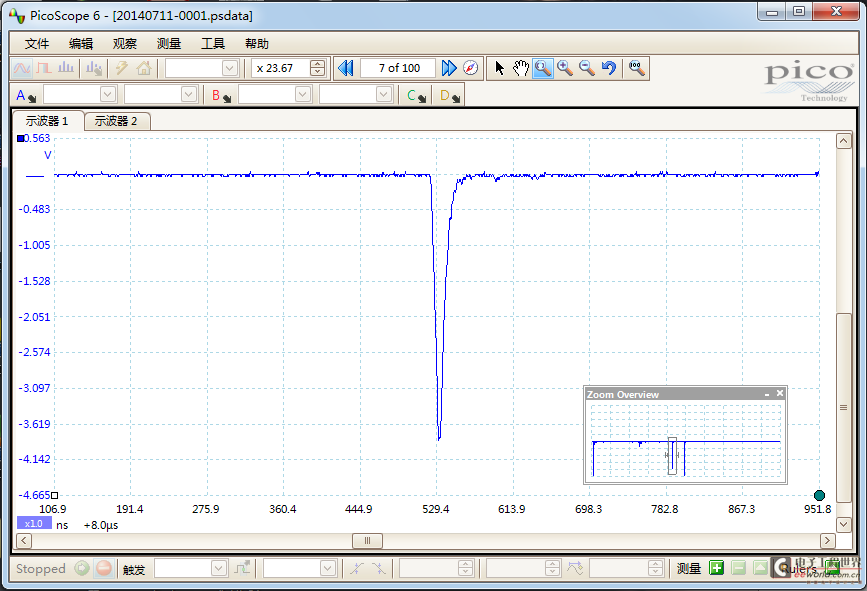
Task: Open the 工具 menu
Action: 213,44
